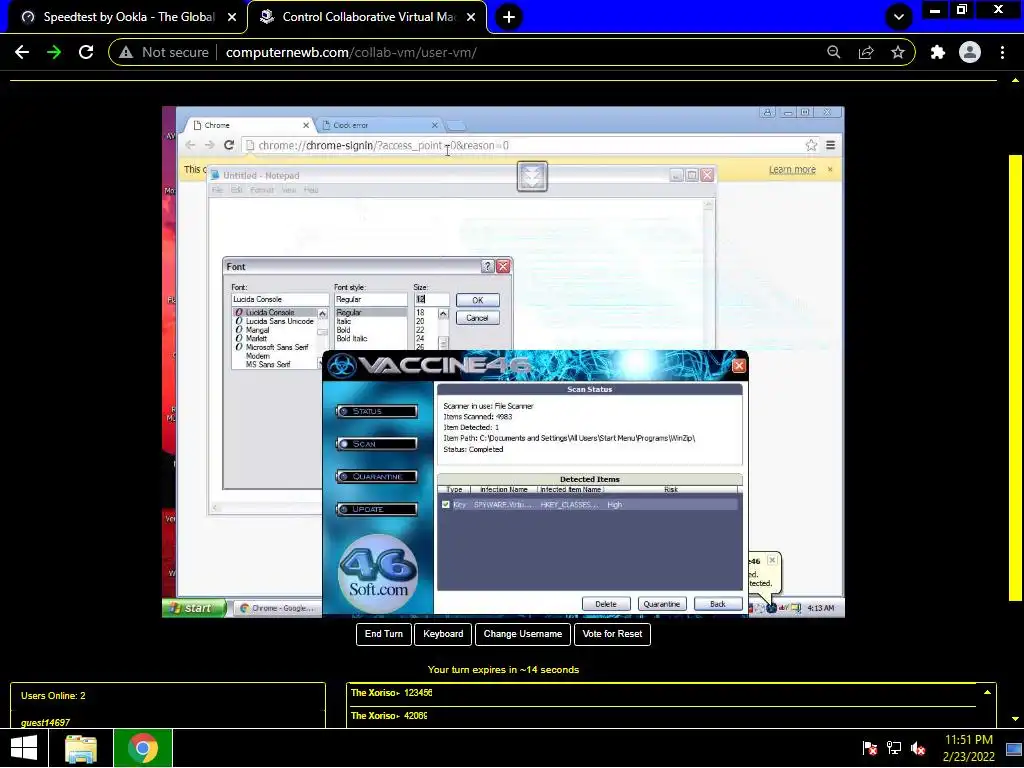Open the Quarantine section in Vaccine46 sidebar
1024x768 pixels.
click(377, 476)
